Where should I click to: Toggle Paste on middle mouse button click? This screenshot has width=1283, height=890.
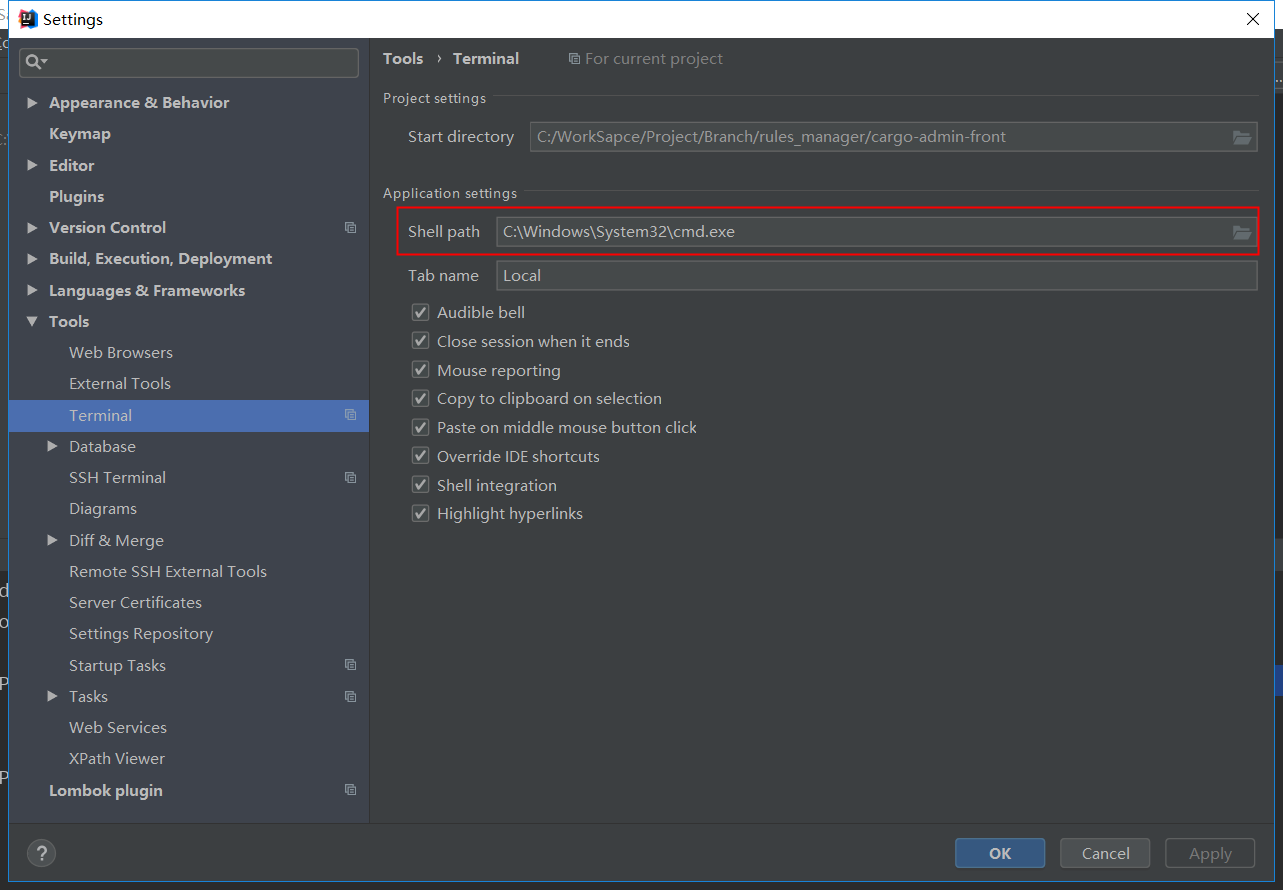pos(420,427)
